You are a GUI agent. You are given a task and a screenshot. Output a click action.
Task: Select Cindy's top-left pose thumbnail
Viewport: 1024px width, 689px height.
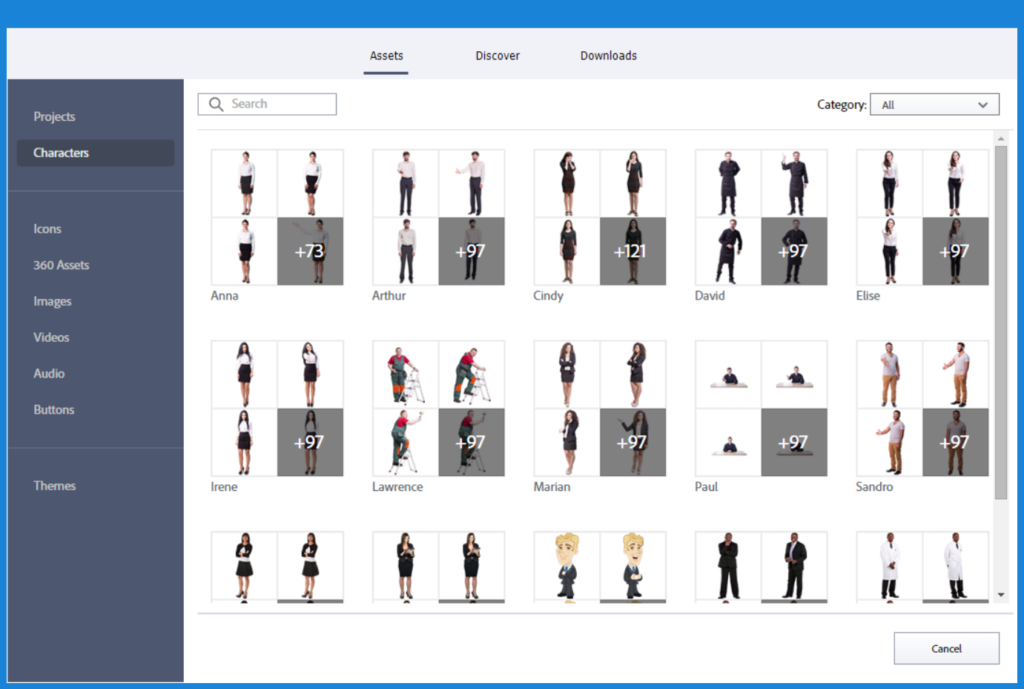pos(567,184)
